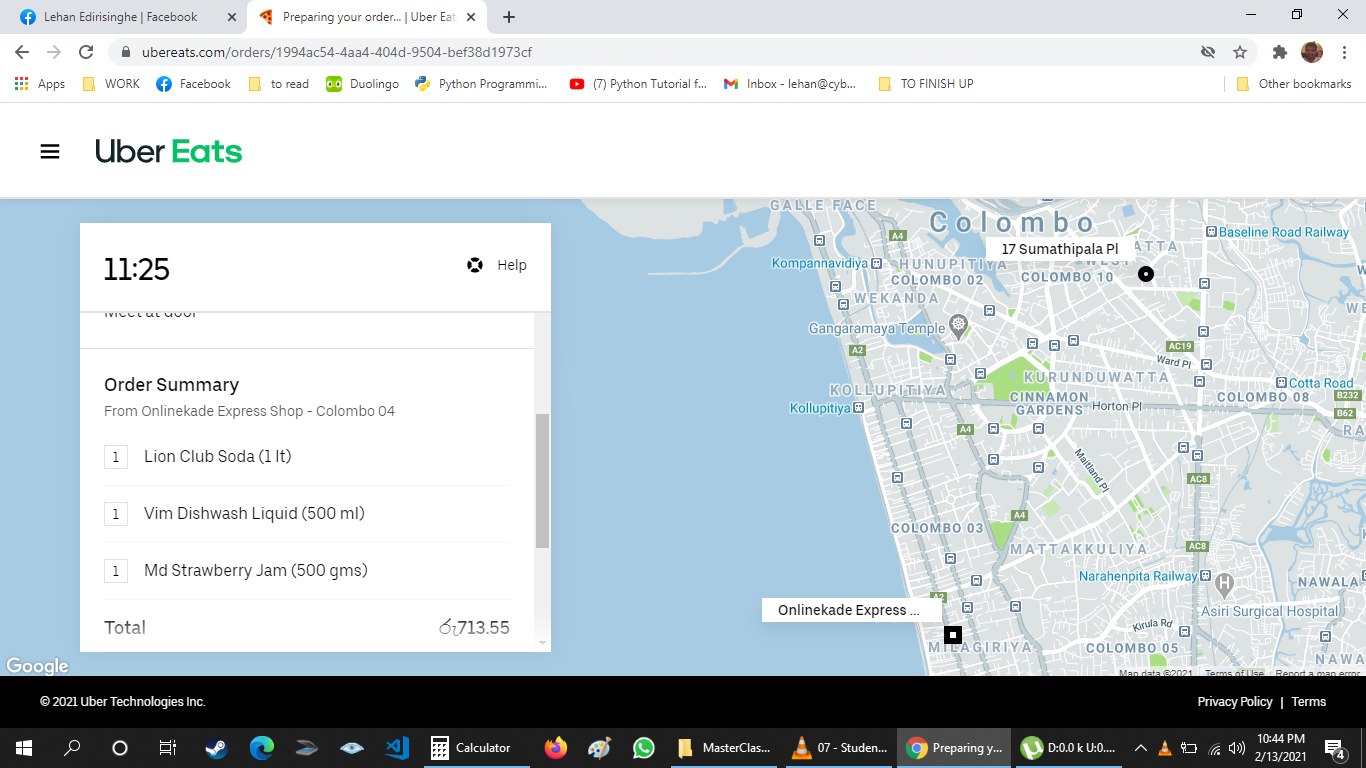
Task: Click the Narahenpita Railway station icon
Action: coord(1205,576)
